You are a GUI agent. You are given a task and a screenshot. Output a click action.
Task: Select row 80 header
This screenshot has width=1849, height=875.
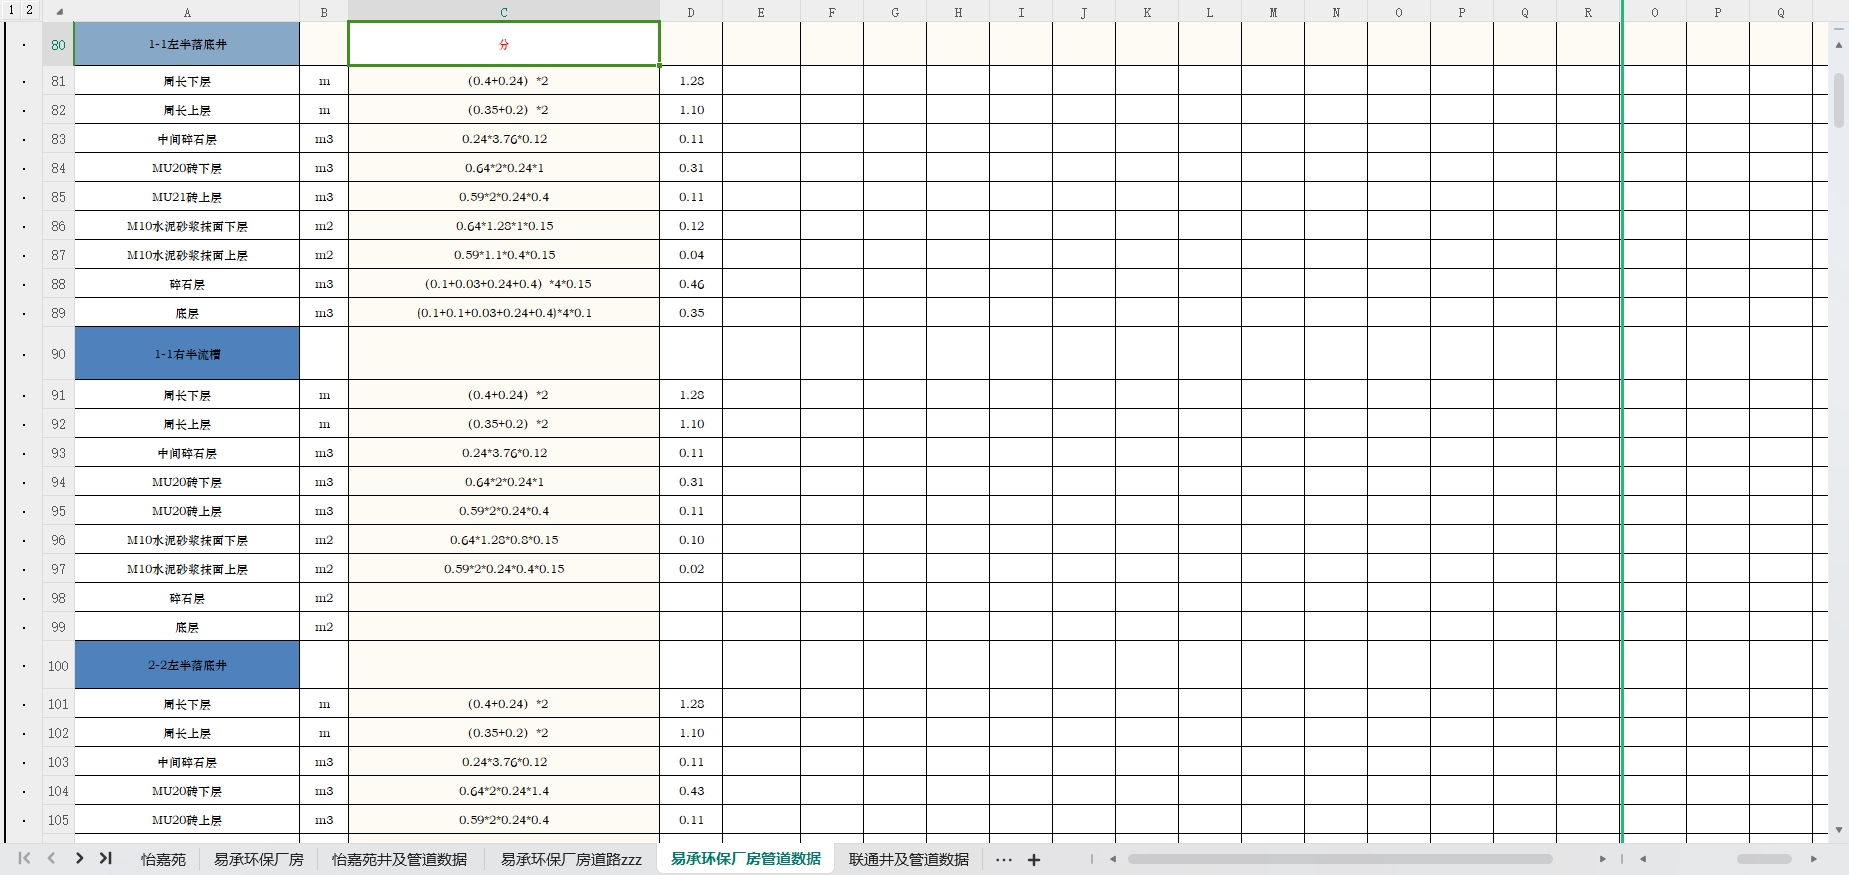pyautogui.click(x=58, y=45)
